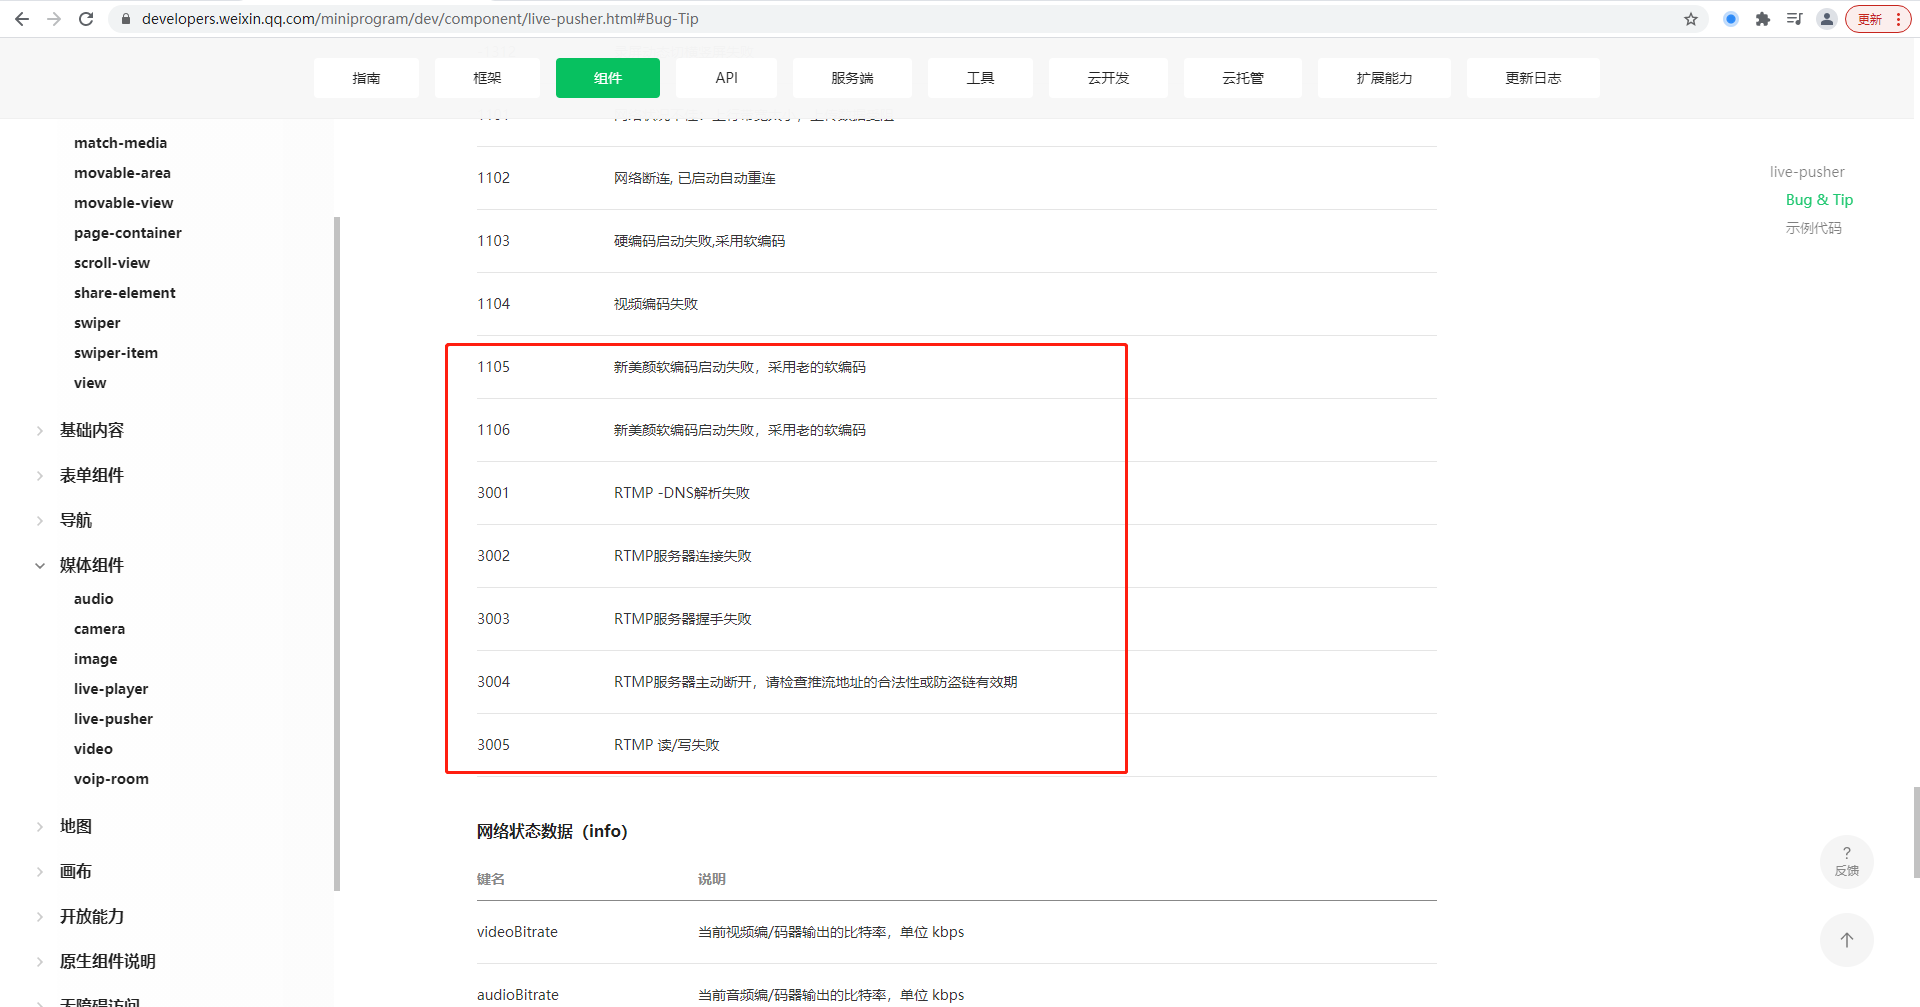Select the audioBitrate key name
Viewport: 1920px width, 1007px height.
(518, 995)
